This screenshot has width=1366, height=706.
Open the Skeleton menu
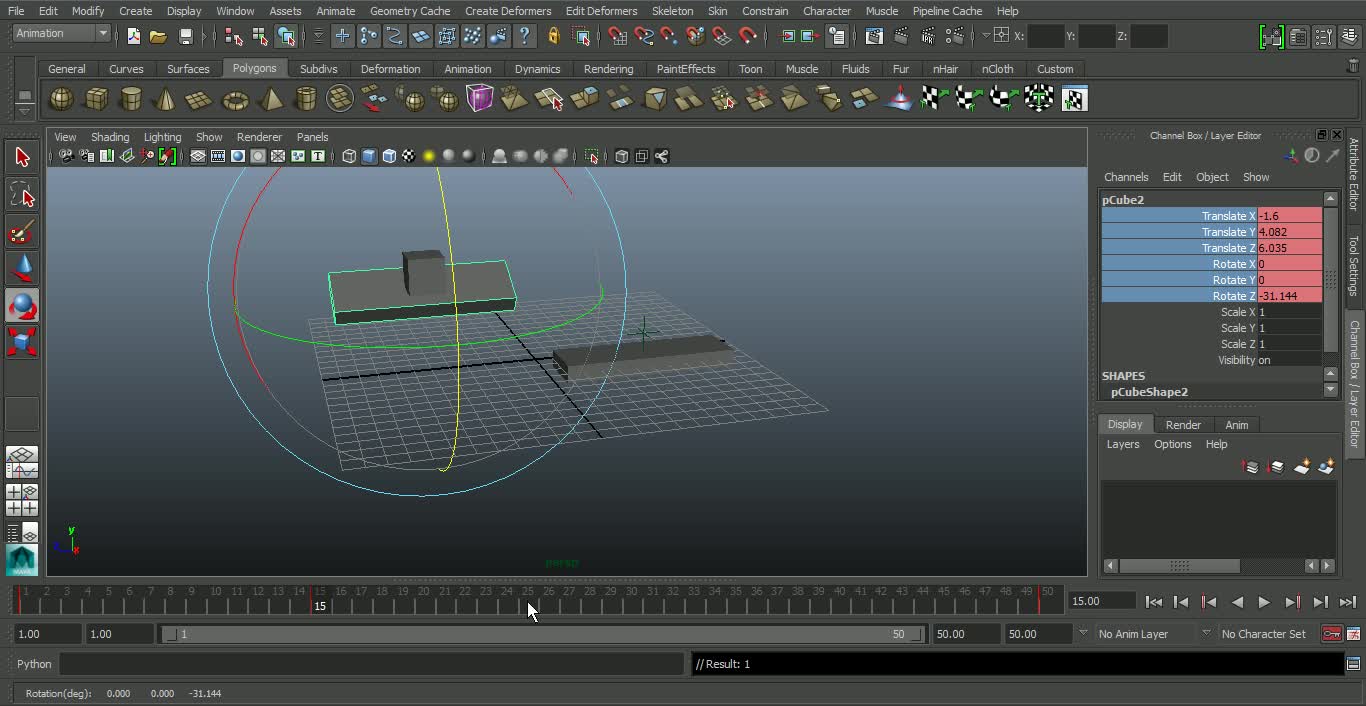coord(672,11)
